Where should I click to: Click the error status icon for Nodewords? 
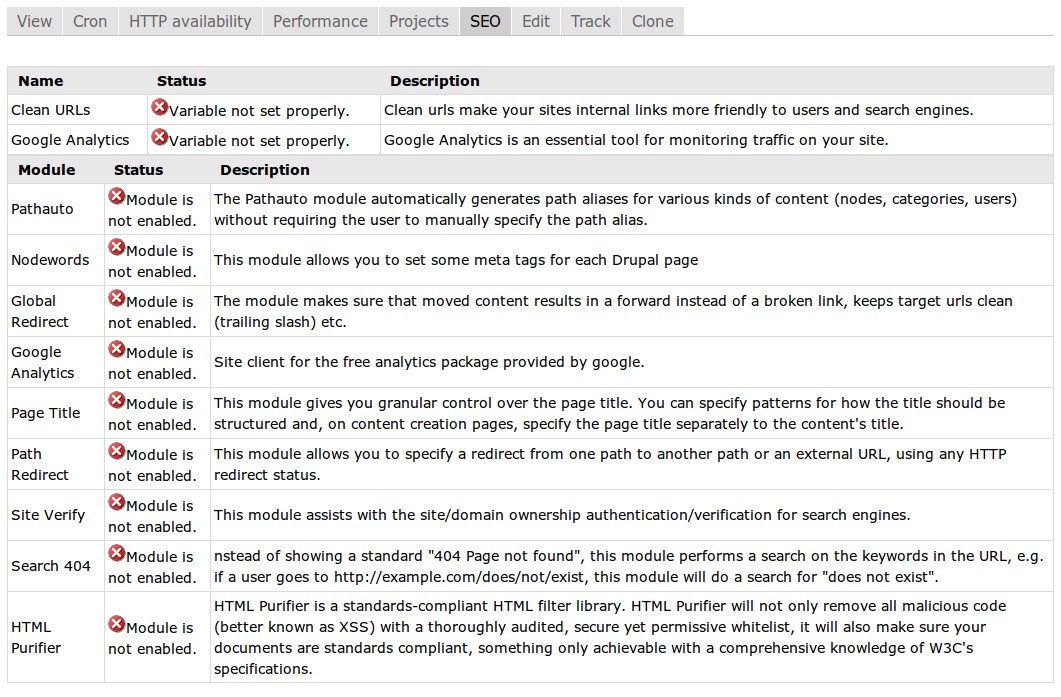pyautogui.click(x=117, y=247)
